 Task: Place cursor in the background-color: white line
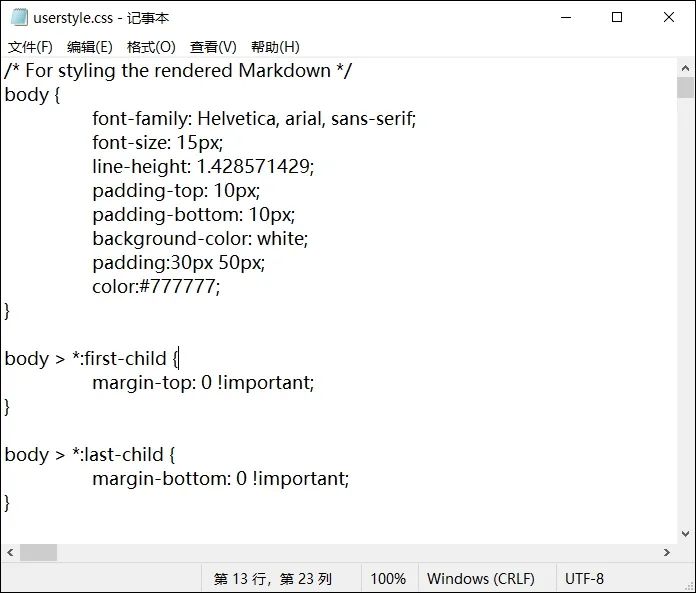click(x=200, y=239)
